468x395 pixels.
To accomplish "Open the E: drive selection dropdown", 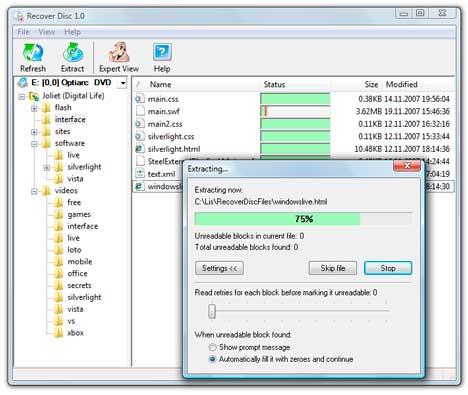I will 123,83.
